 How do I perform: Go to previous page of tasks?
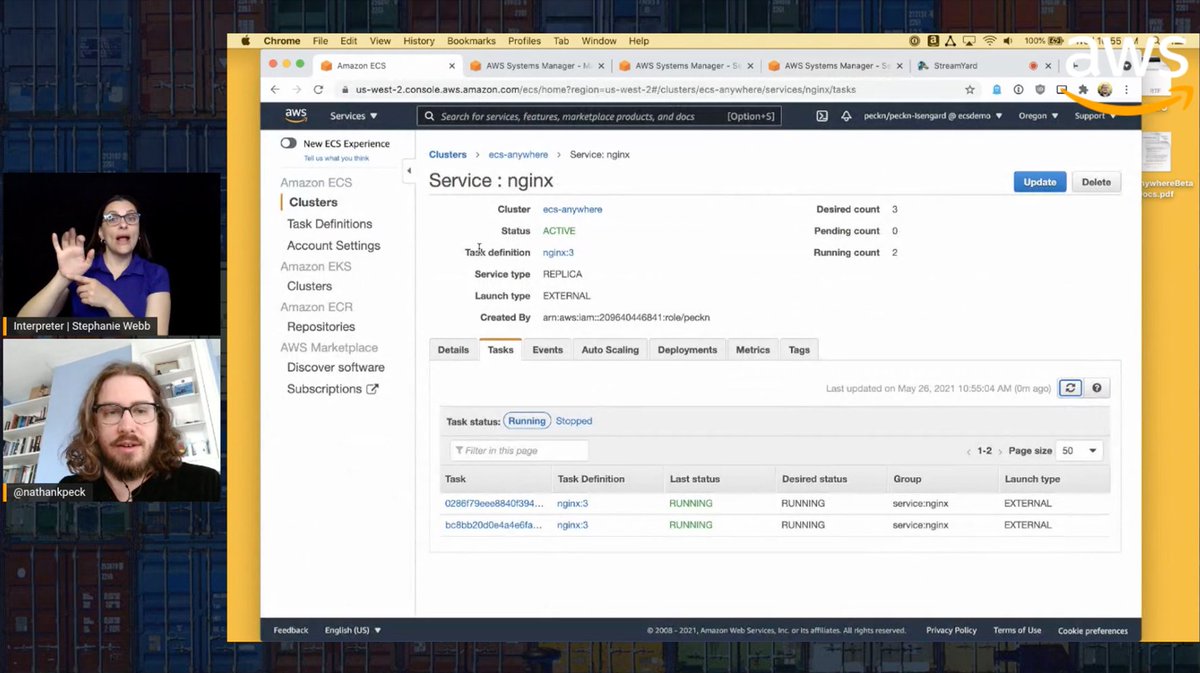[968, 452]
